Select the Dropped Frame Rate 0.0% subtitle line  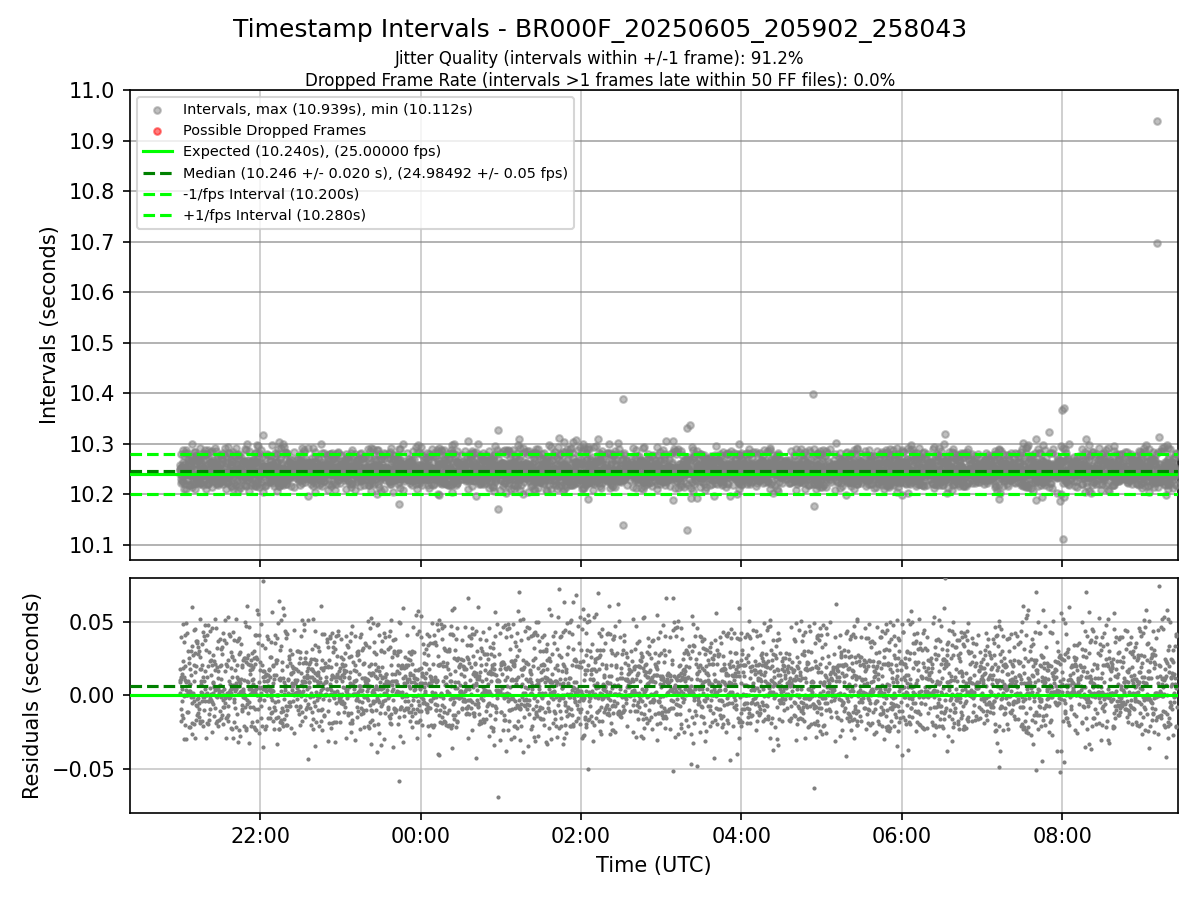(600, 80)
